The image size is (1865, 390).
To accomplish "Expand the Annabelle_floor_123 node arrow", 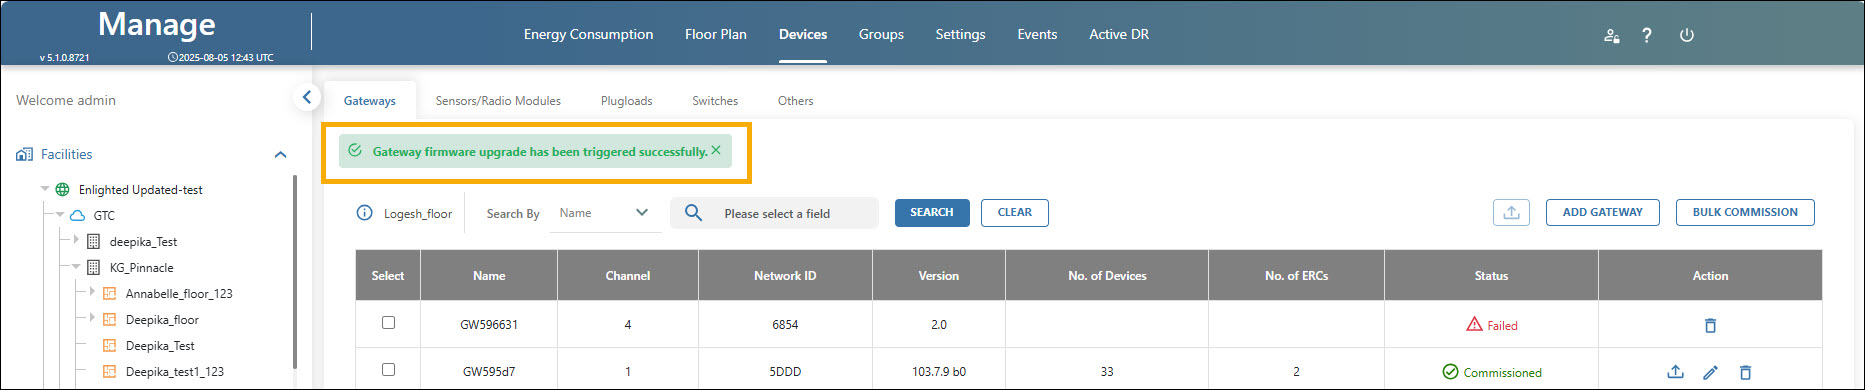I will point(92,292).
